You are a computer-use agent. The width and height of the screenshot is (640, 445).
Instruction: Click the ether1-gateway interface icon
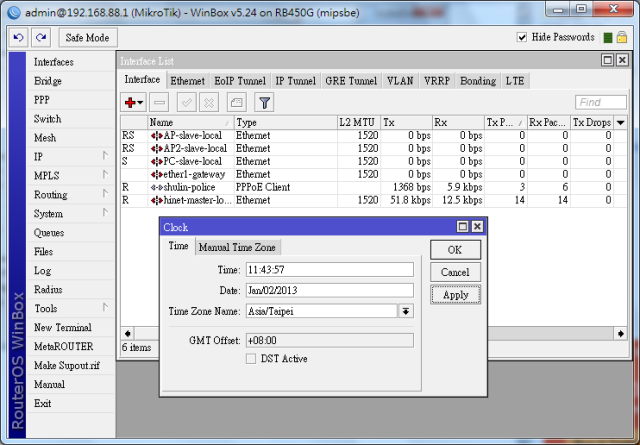(x=156, y=175)
